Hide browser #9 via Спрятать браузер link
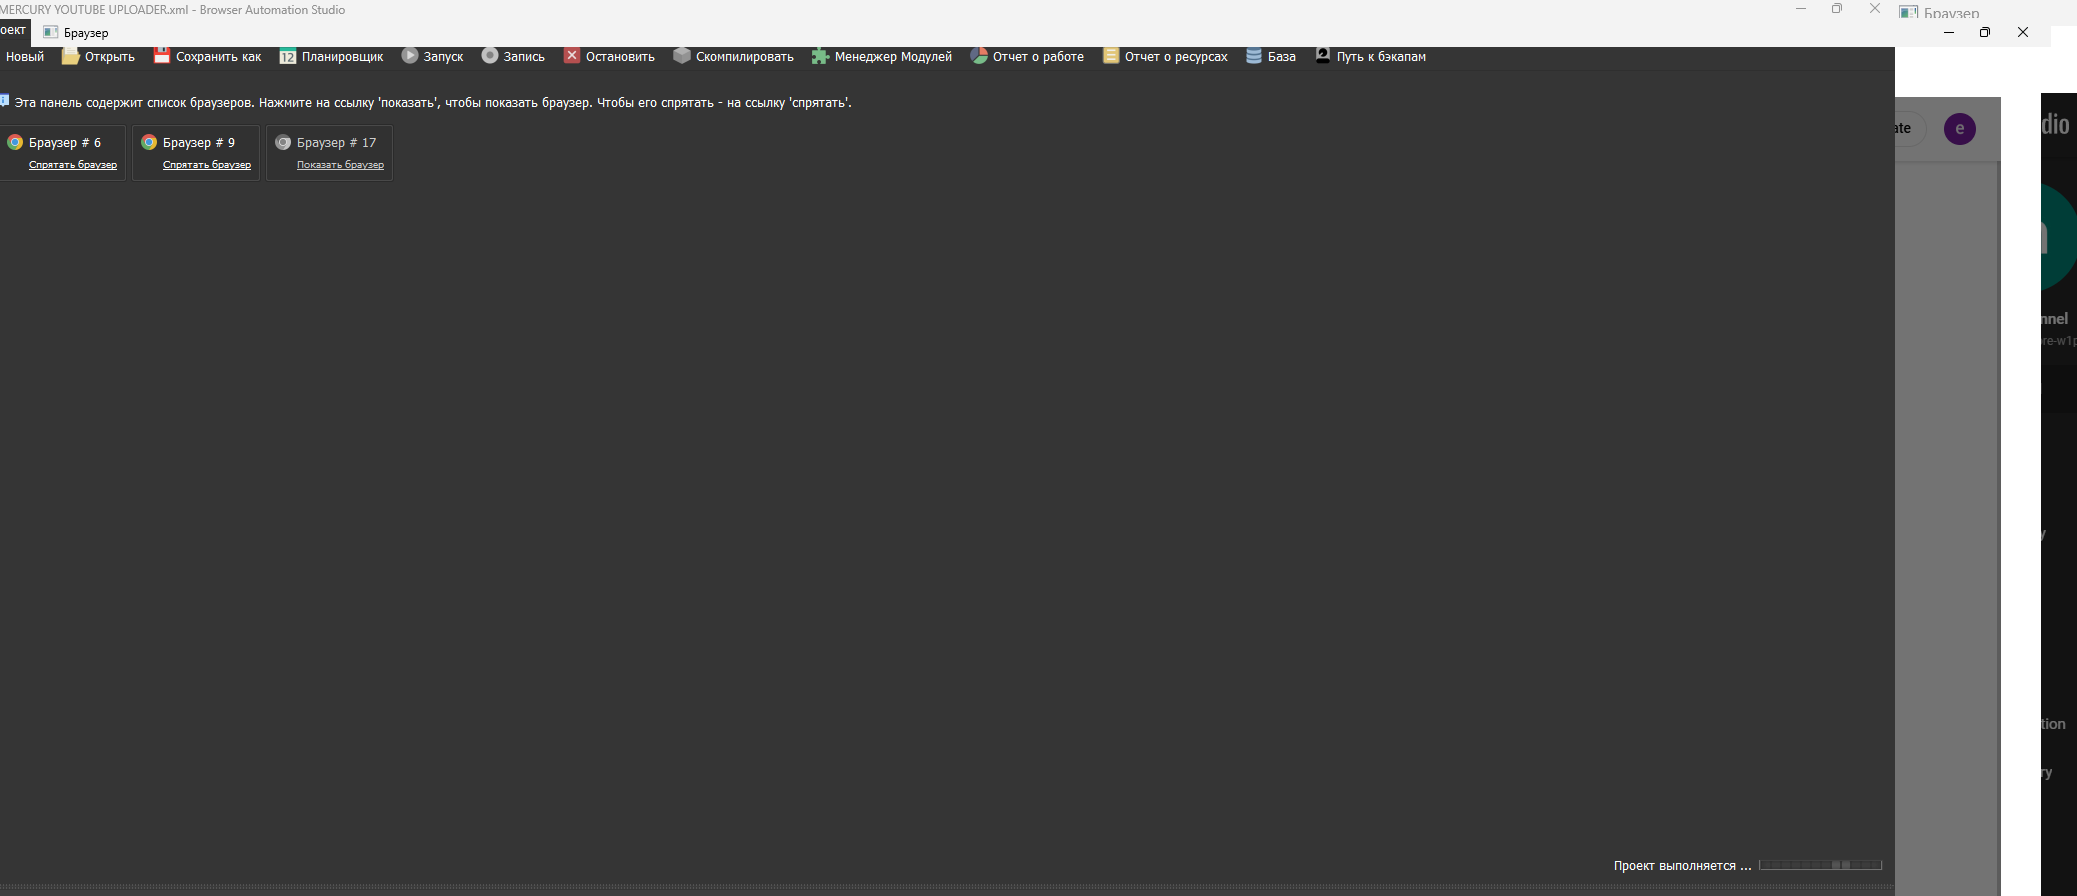 (207, 165)
